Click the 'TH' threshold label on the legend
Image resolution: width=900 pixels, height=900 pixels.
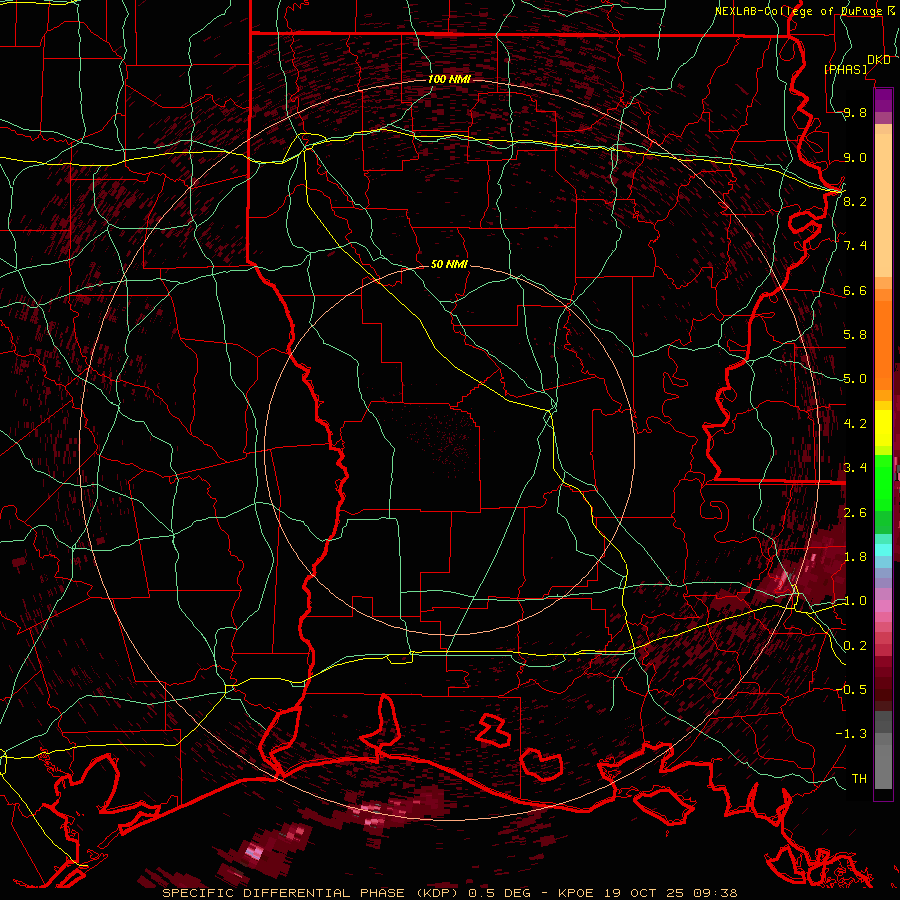click(x=859, y=778)
